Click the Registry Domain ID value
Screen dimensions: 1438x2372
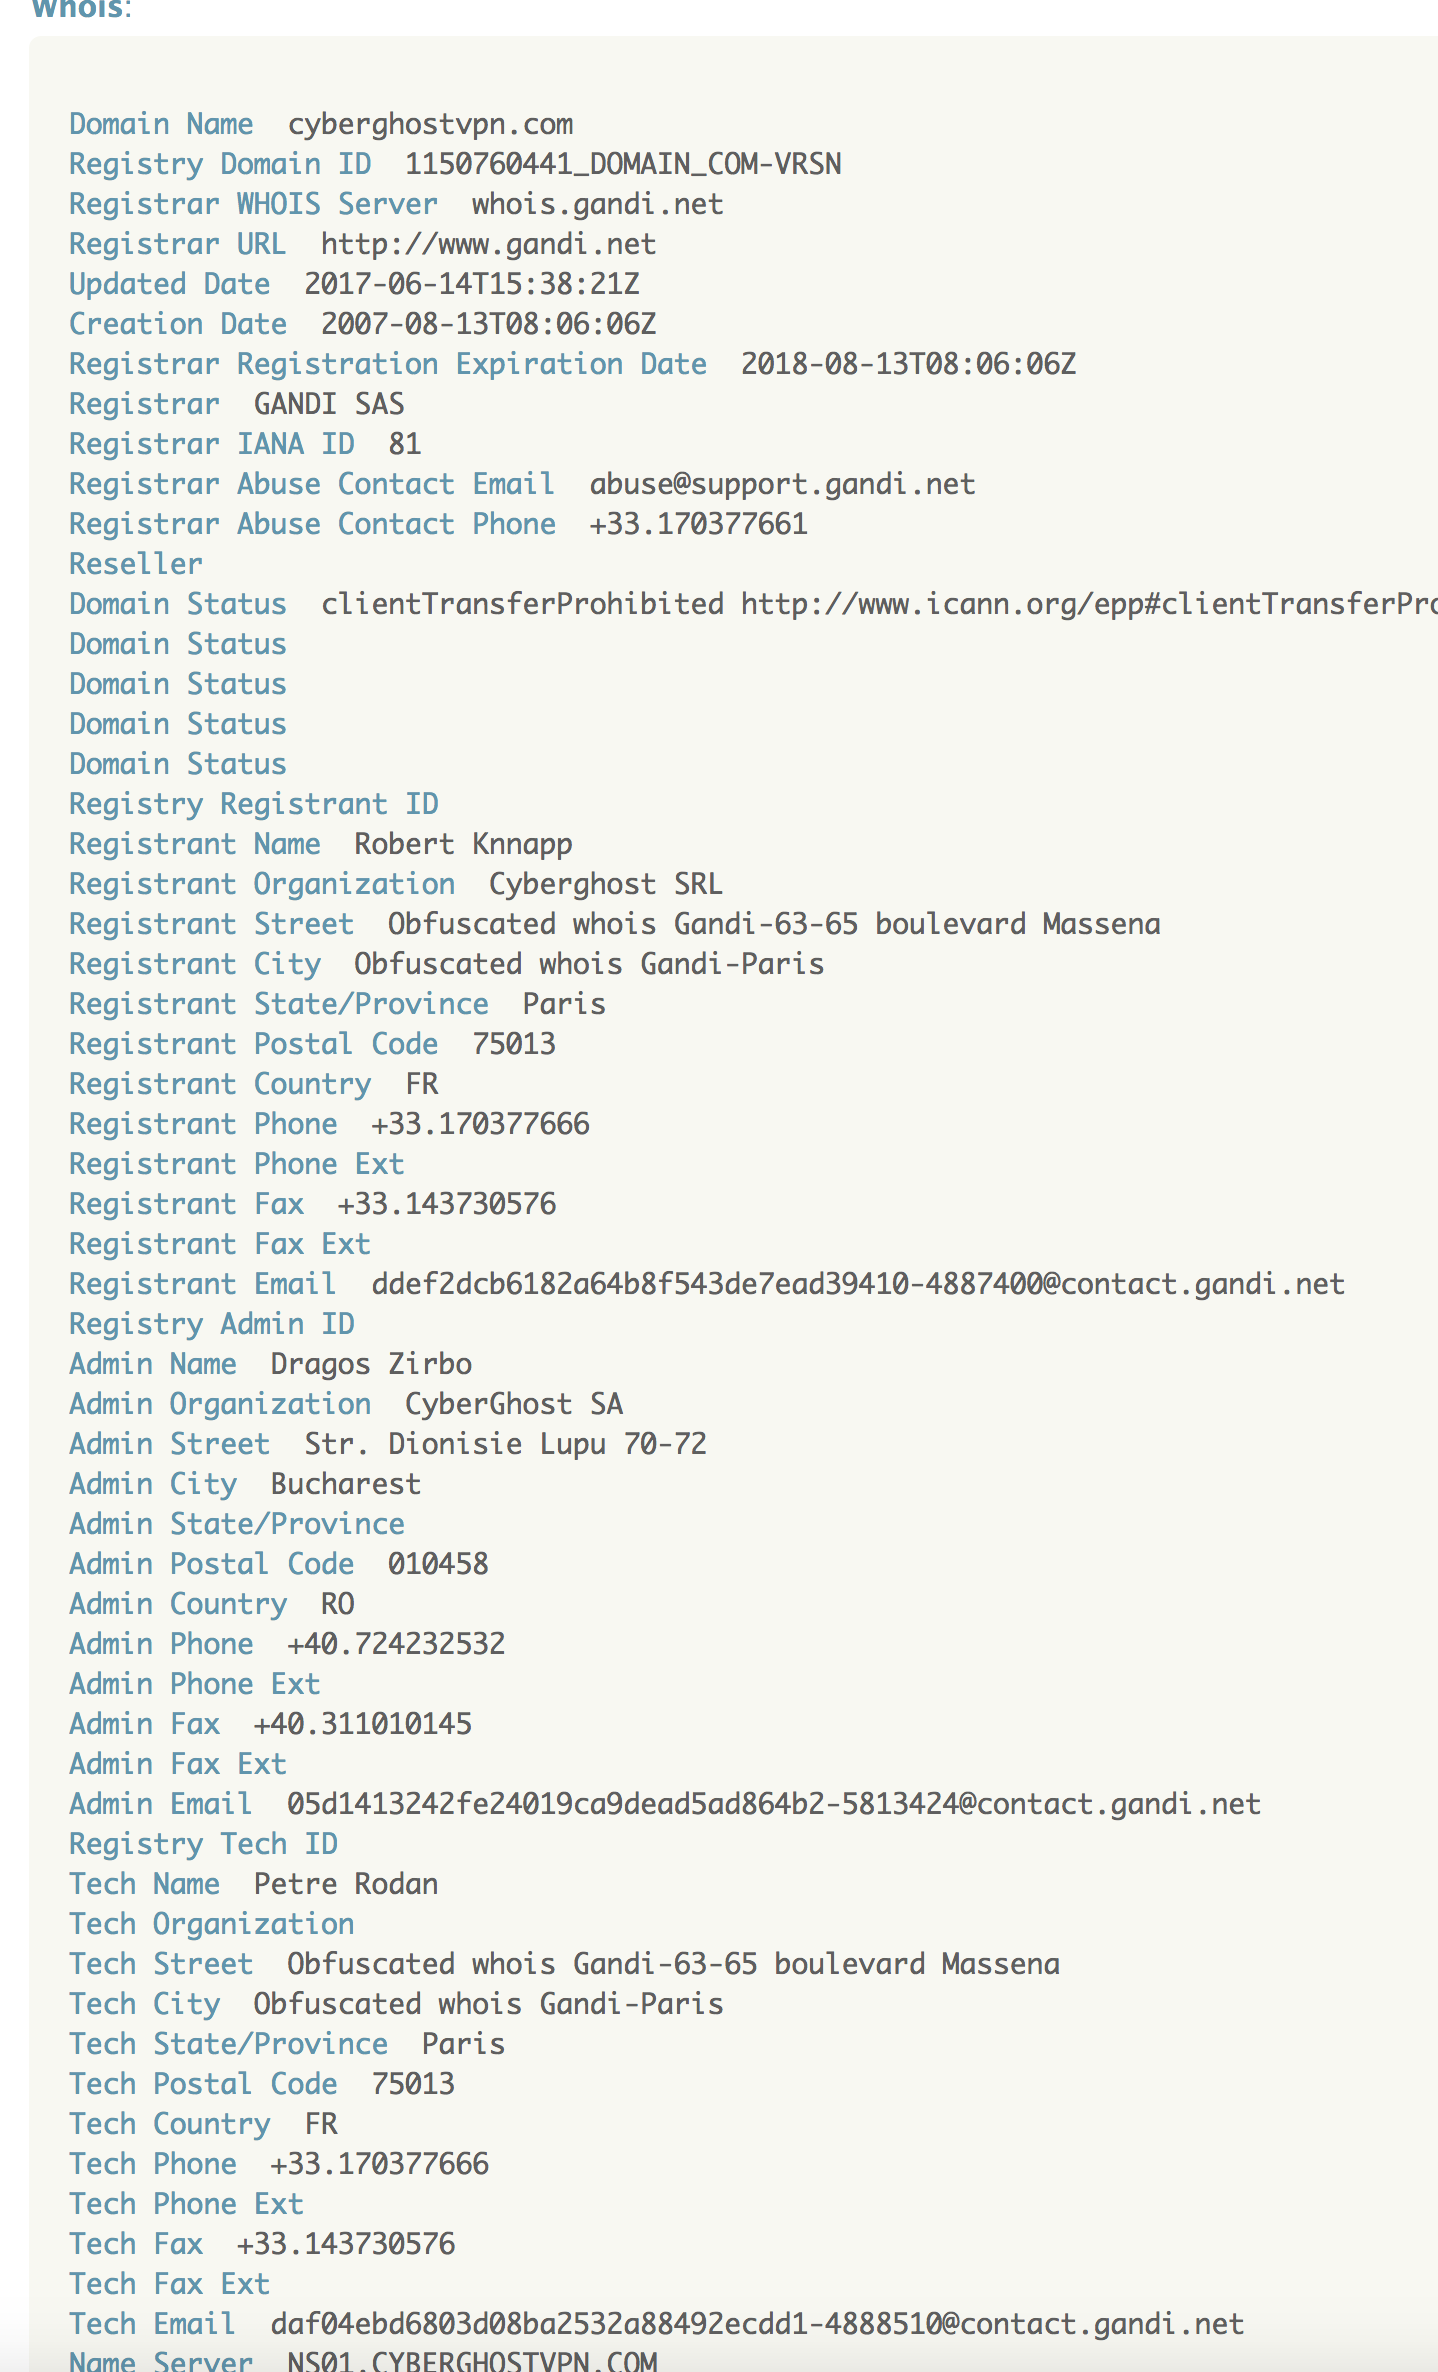(x=622, y=164)
